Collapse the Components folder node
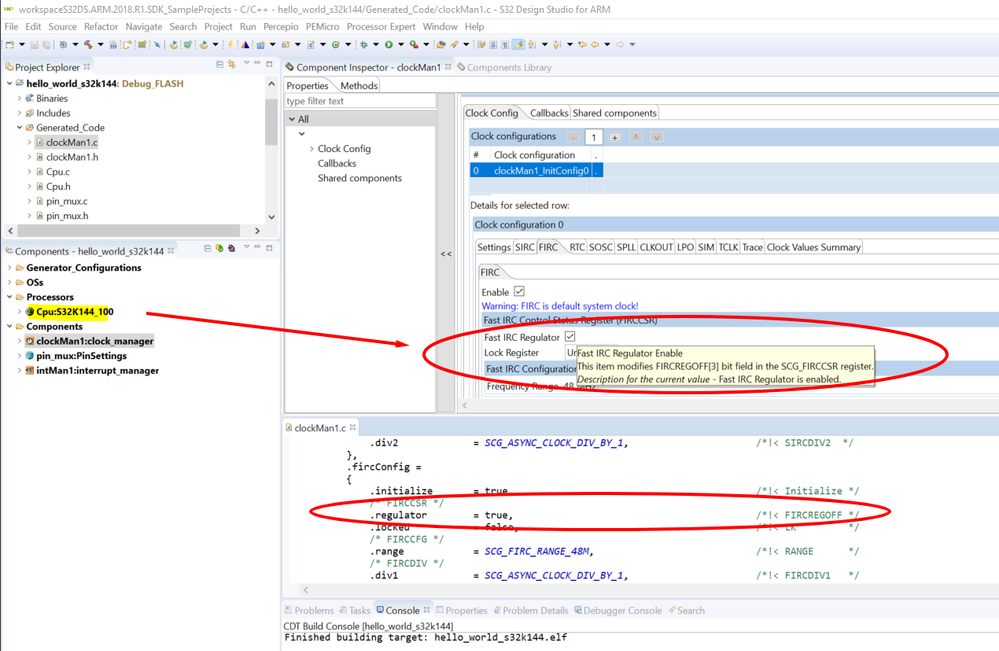This screenshot has height=651, width=999. click(x=10, y=326)
